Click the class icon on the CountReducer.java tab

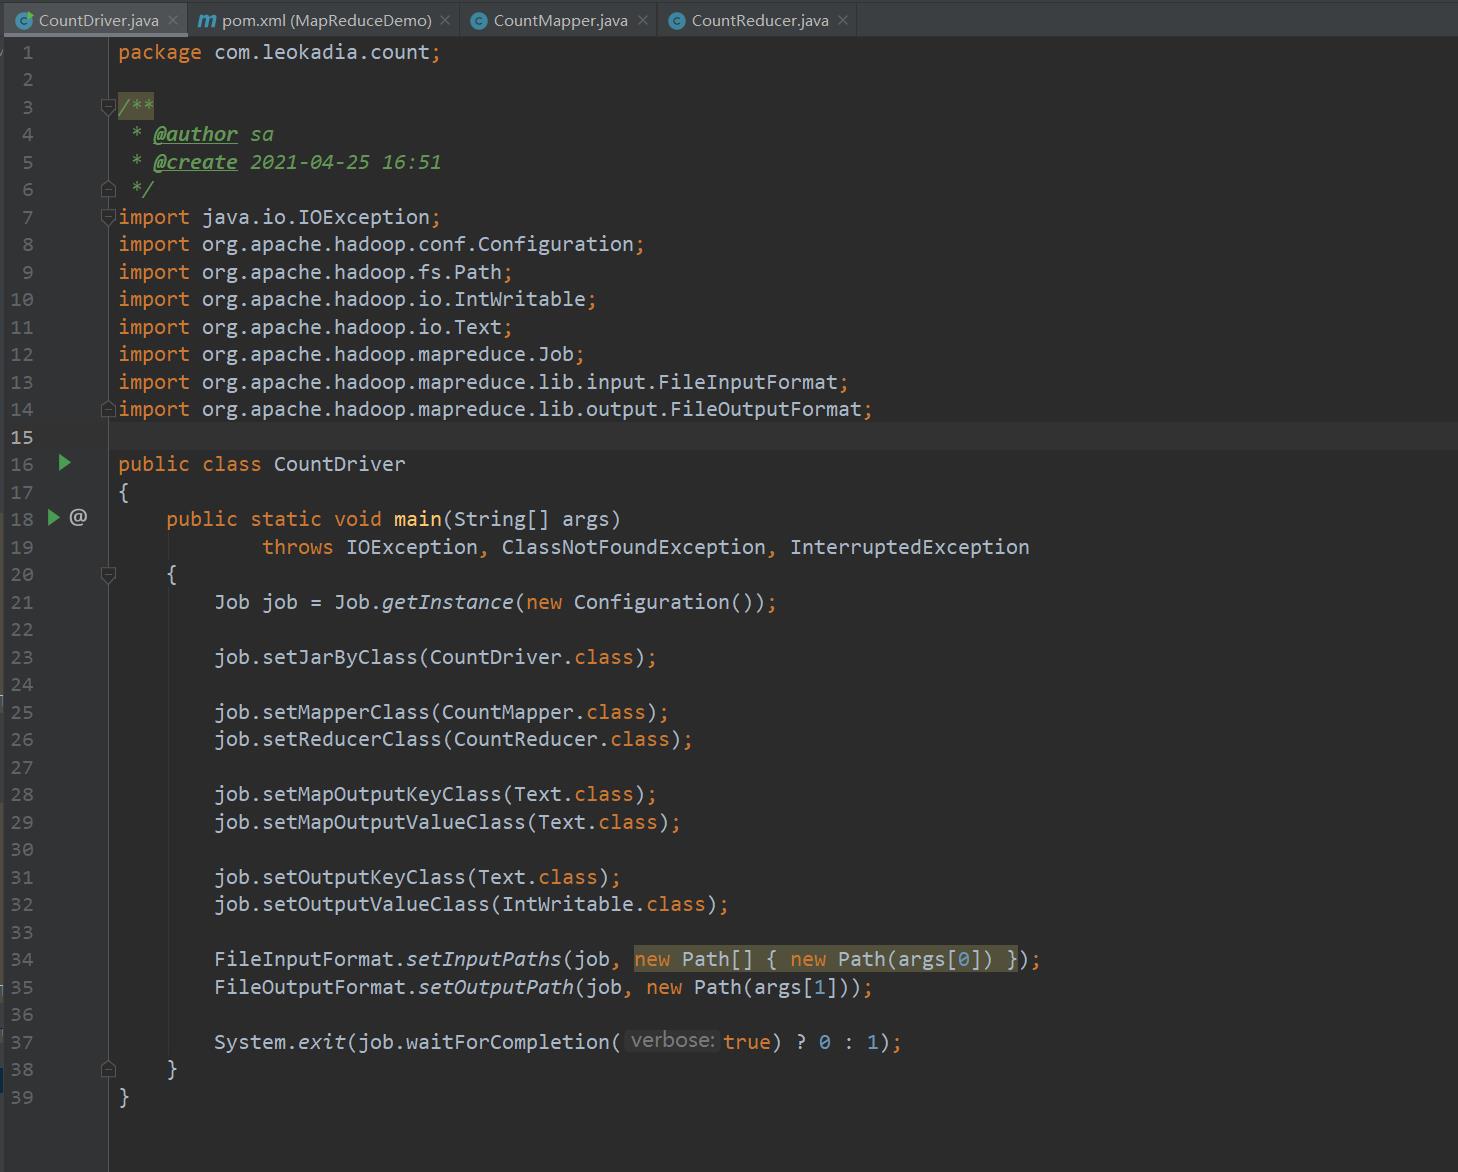(676, 20)
